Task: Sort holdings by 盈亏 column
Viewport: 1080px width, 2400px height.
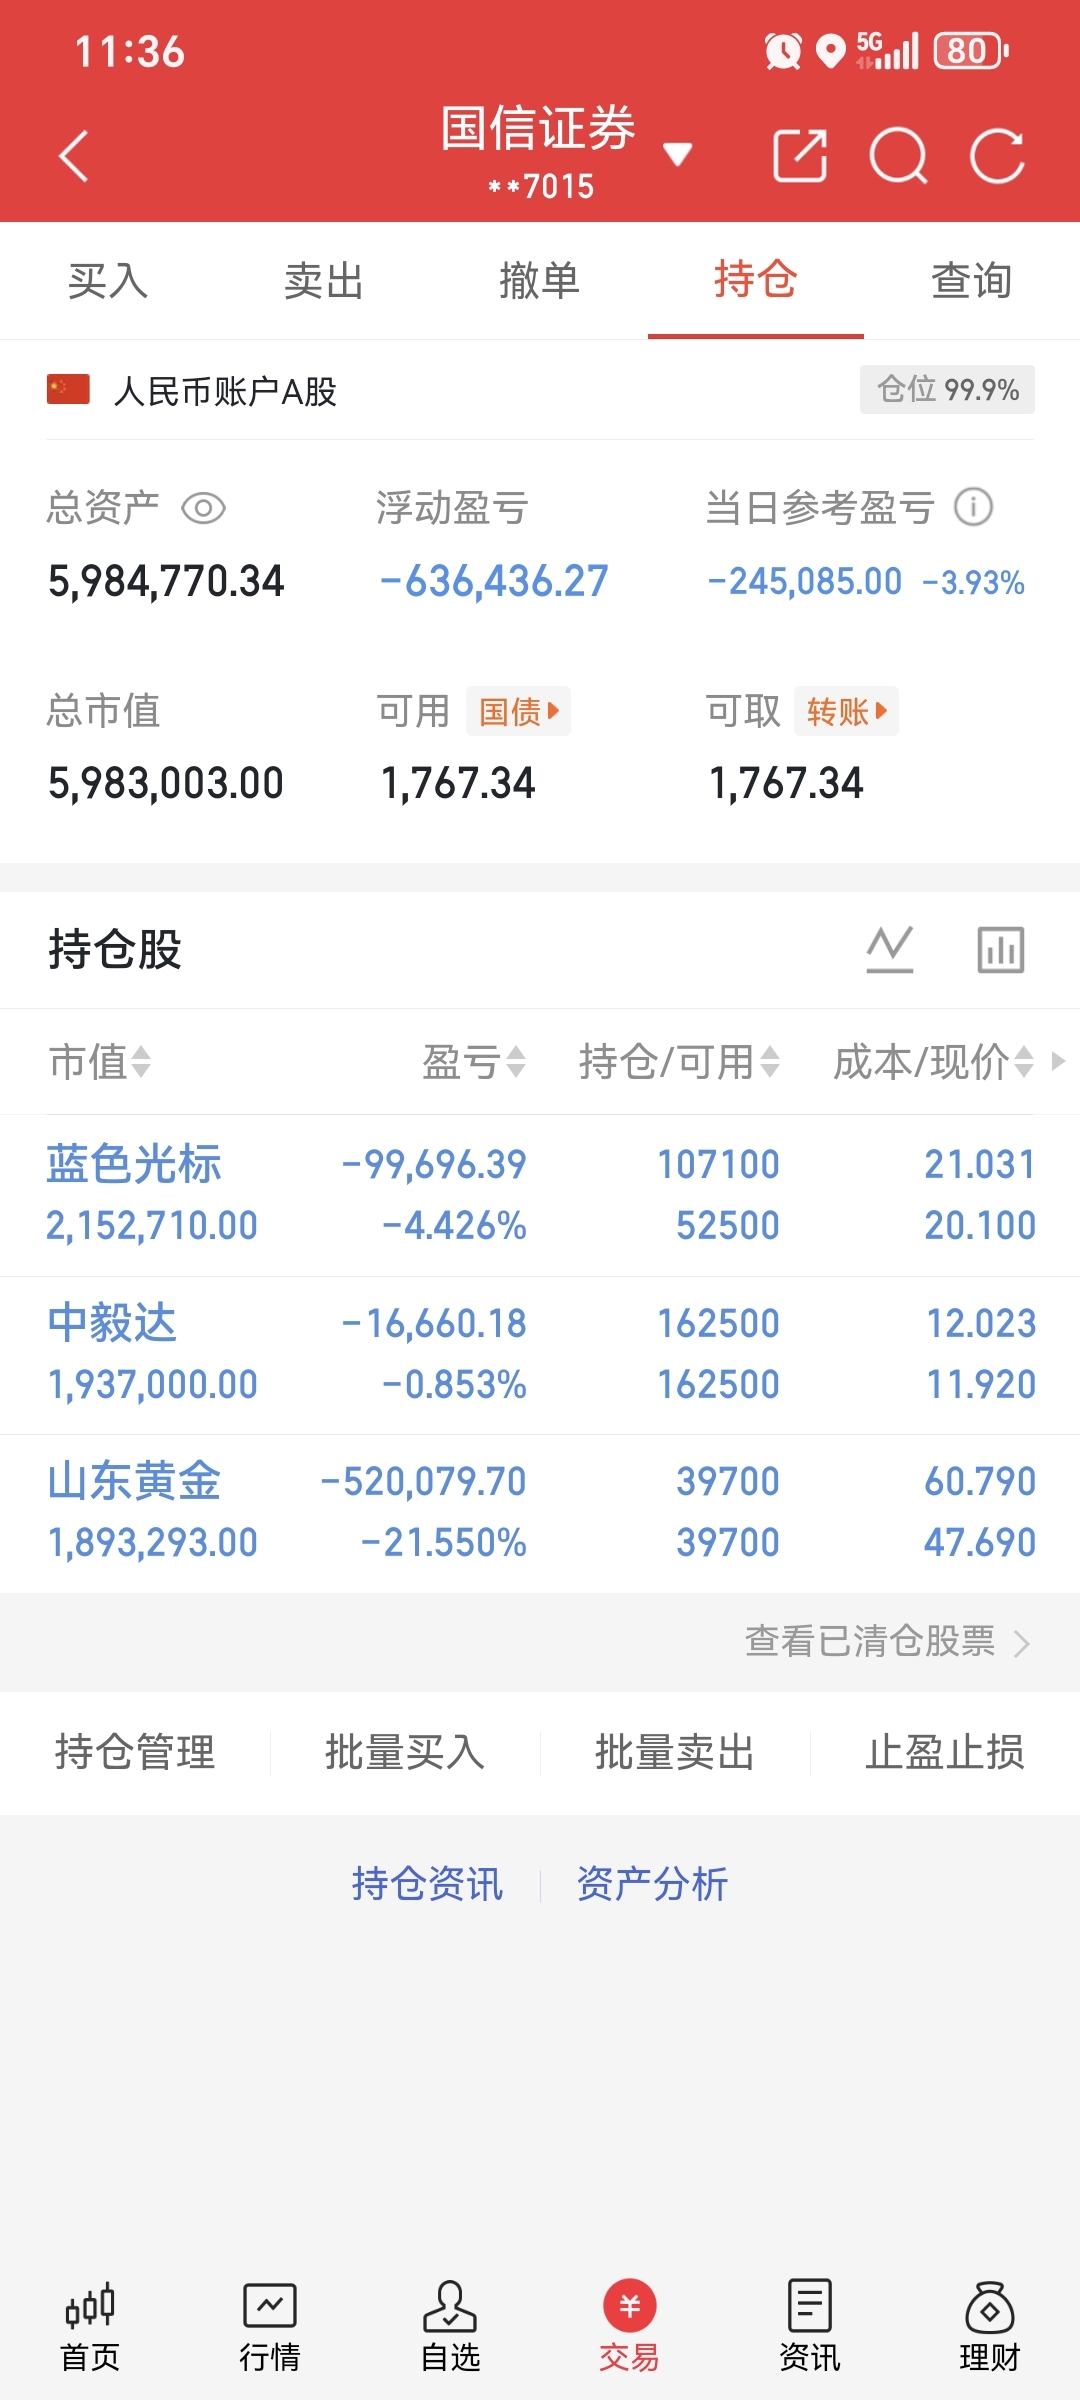Action: [x=474, y=1061]
